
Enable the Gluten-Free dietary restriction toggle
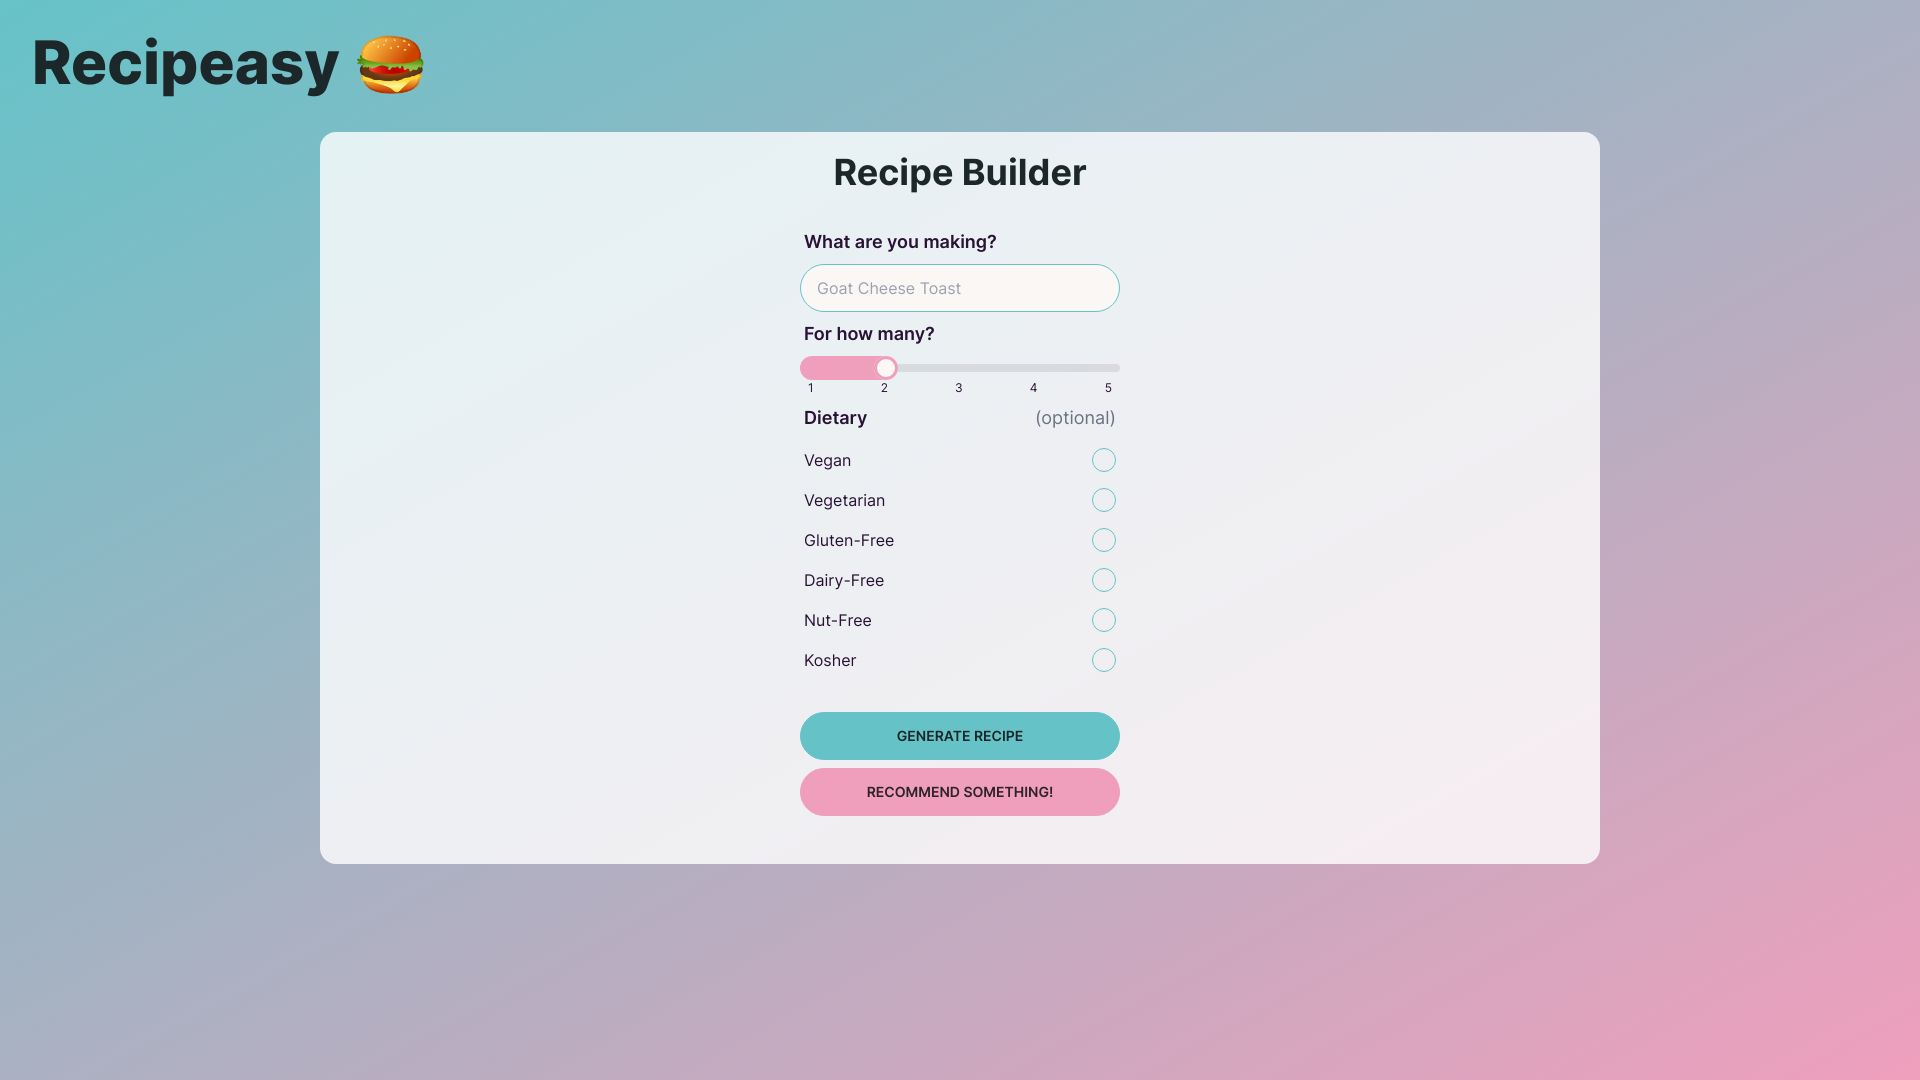click(x=1104, y=539)
